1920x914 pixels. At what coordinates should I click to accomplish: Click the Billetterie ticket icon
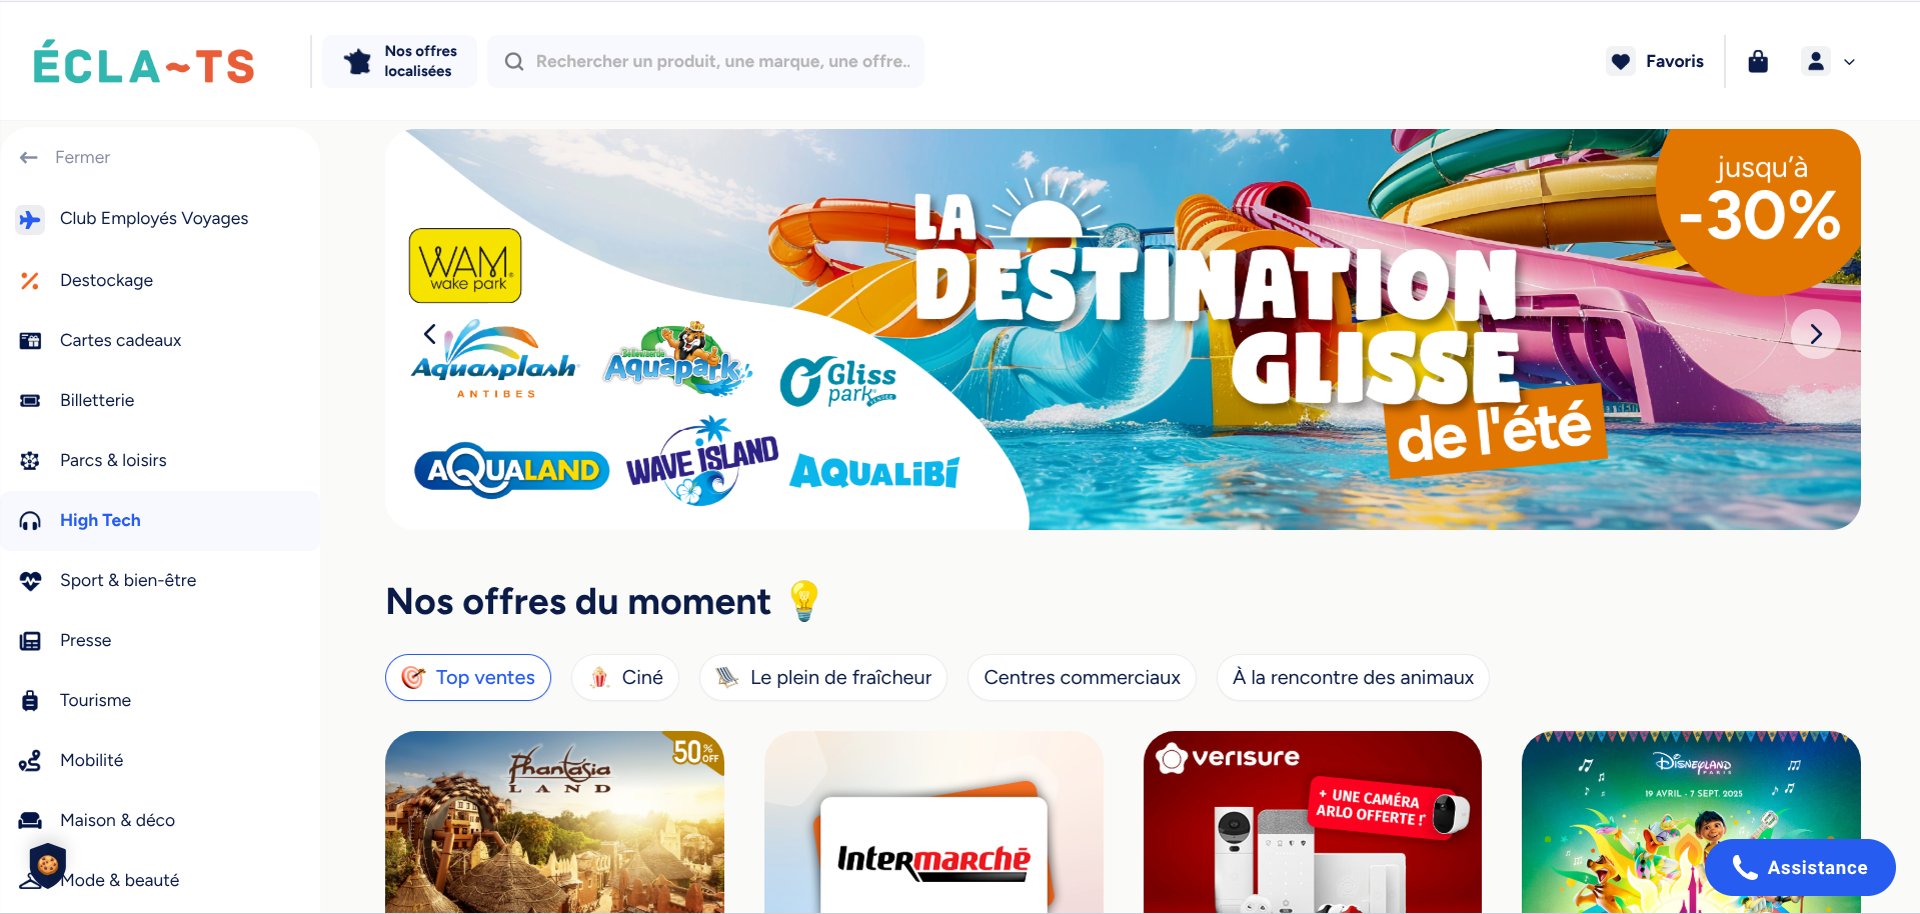coord(30,401)
